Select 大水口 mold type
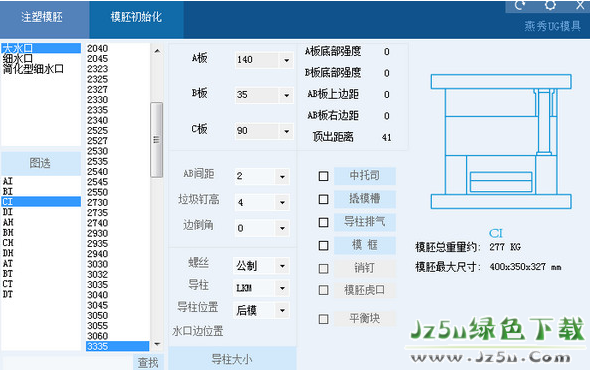The width and height of the screenshot is (591, 370). tap(41, 48)
